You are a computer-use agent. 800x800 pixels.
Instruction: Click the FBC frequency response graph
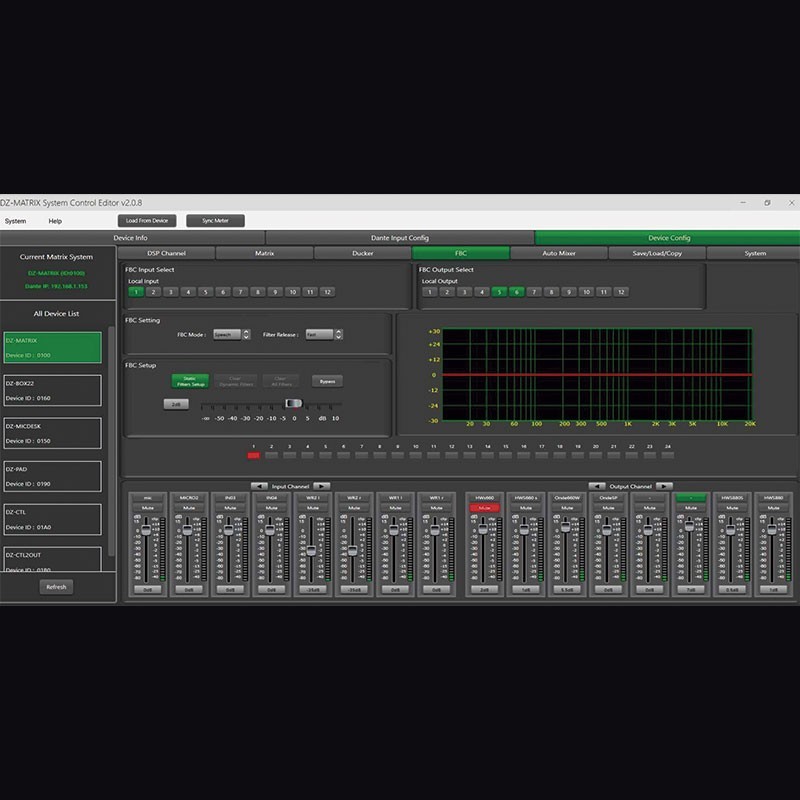[x=597, y=374]
